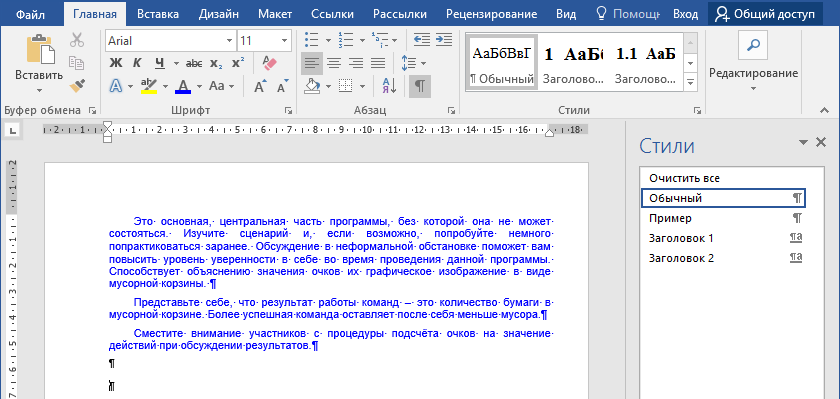
Task: Click the Text Effects glowing A icon
Action: tap(116, 86)
